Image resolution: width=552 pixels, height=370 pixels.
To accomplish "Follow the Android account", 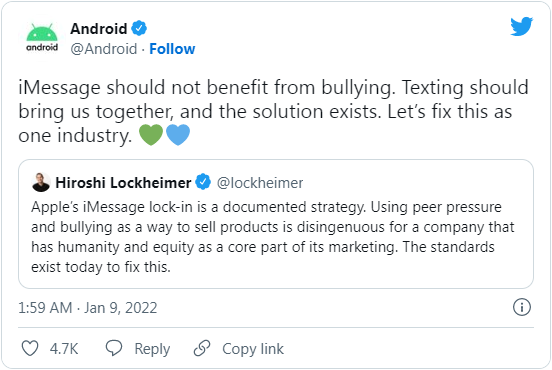I will (x=172, y=49).
